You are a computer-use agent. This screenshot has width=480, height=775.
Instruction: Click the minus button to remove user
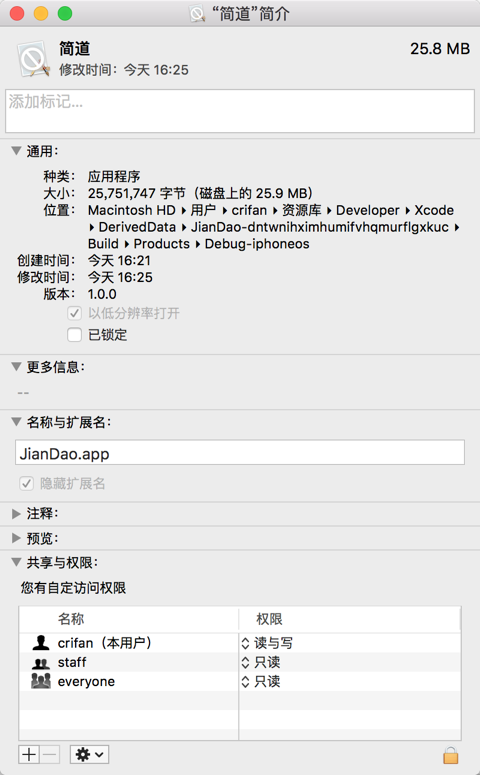tap(49, 754)
